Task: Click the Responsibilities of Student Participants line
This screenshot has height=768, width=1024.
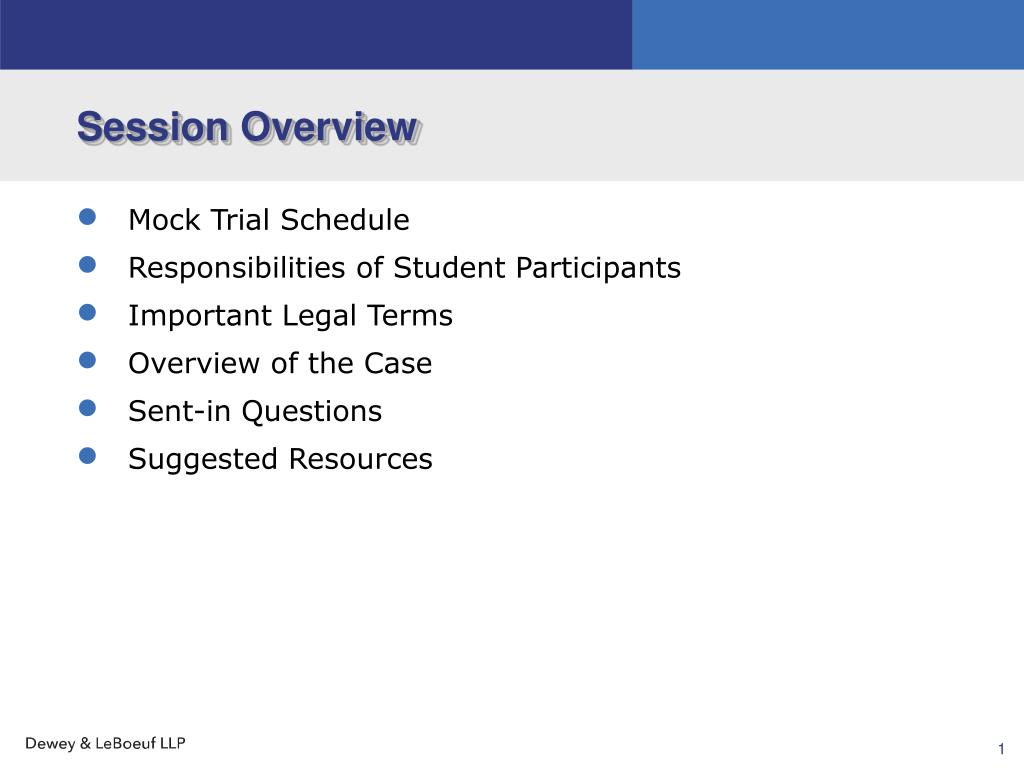Action: coord(404,268)
